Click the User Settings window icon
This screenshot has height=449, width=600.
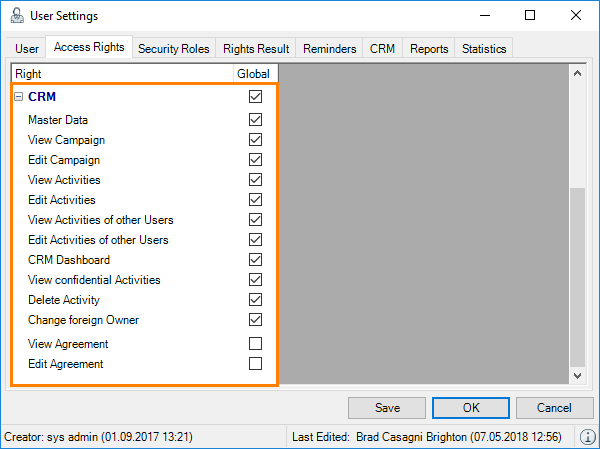17,16
